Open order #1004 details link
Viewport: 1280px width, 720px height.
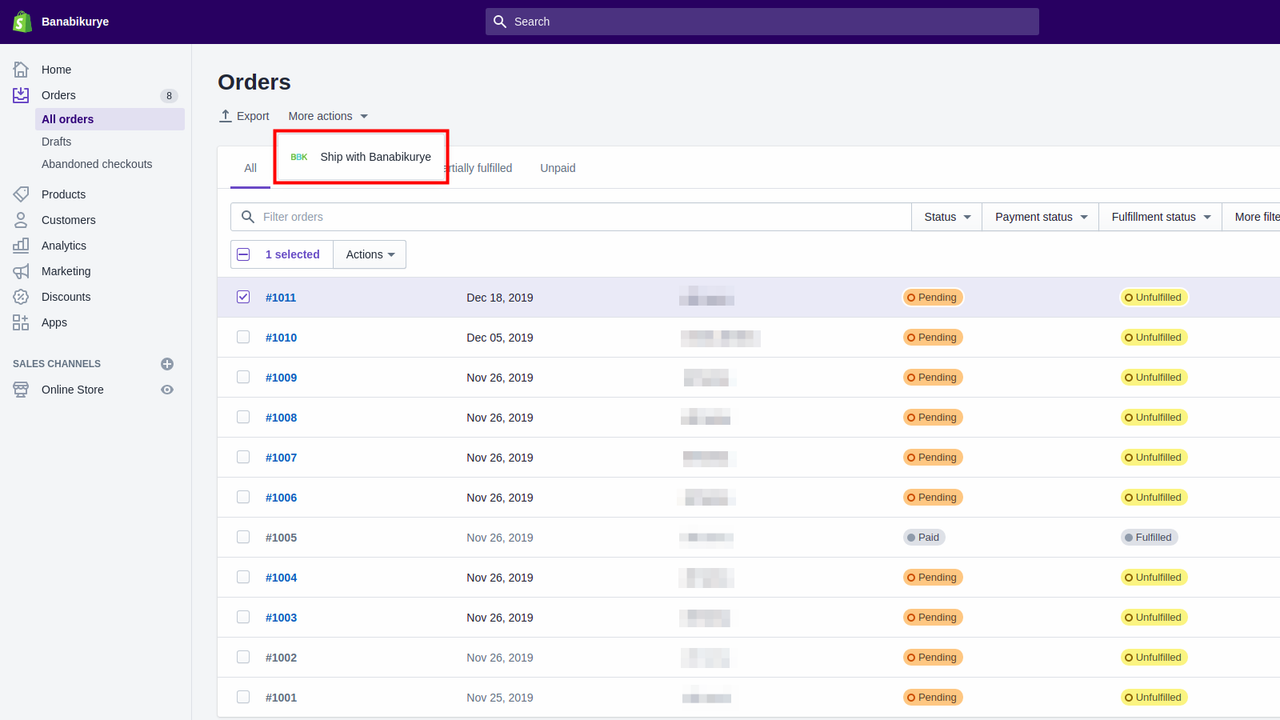(x=281, y=577)
